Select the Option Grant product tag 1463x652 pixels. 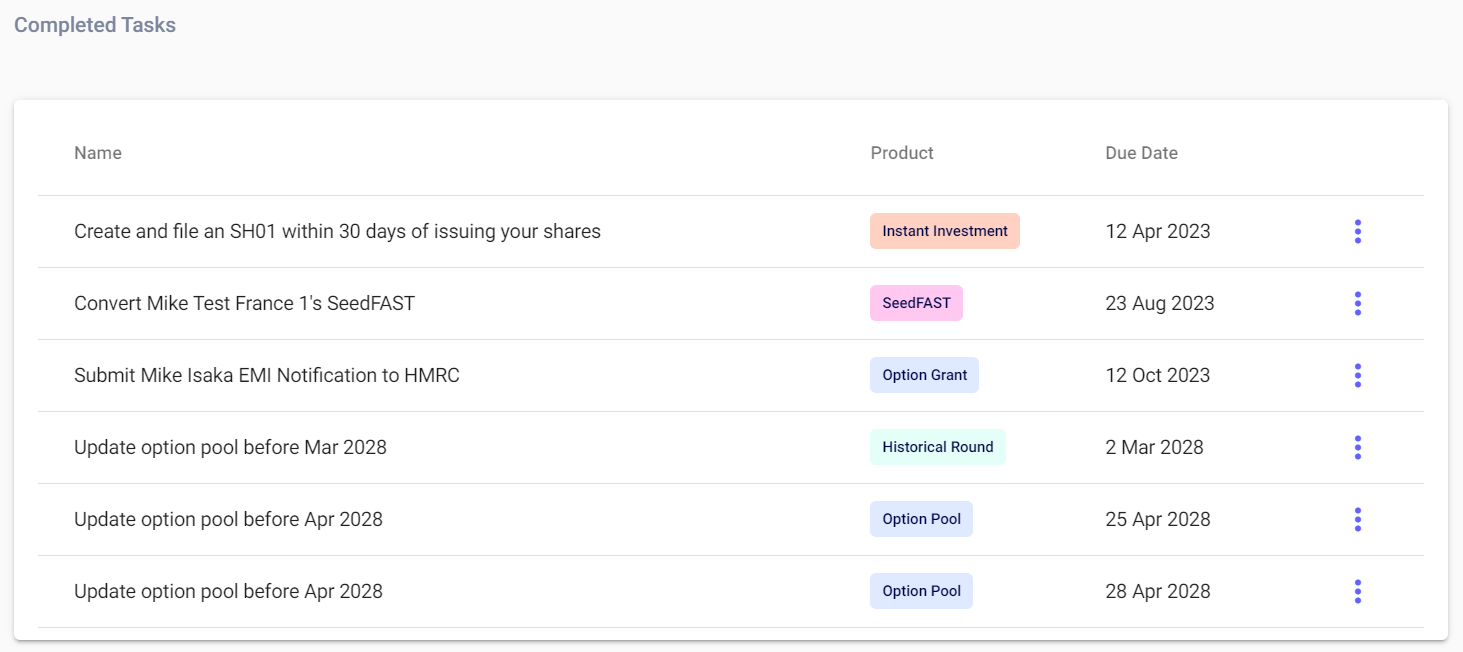point(924,375)
